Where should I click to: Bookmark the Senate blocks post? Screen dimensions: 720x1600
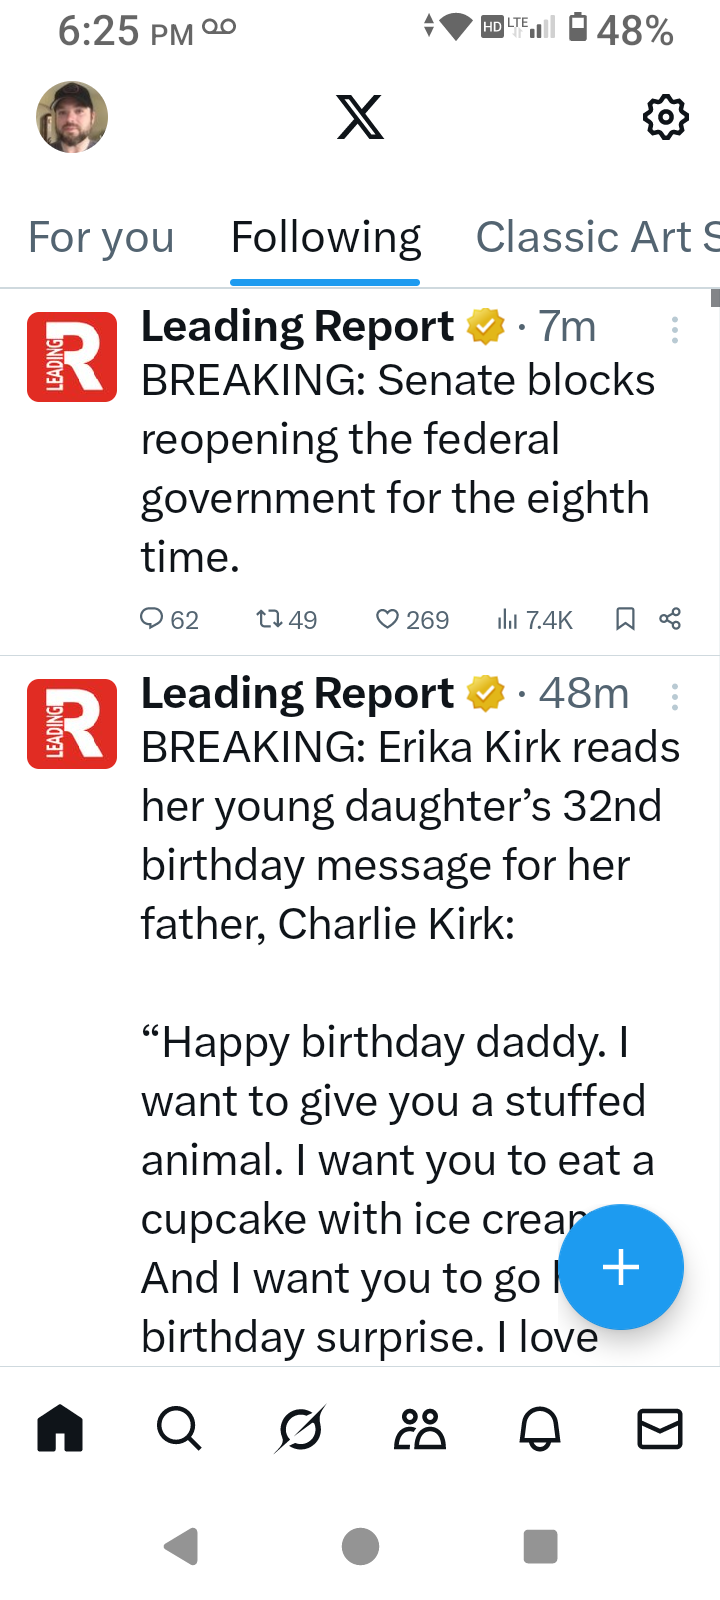pos(625,619)
